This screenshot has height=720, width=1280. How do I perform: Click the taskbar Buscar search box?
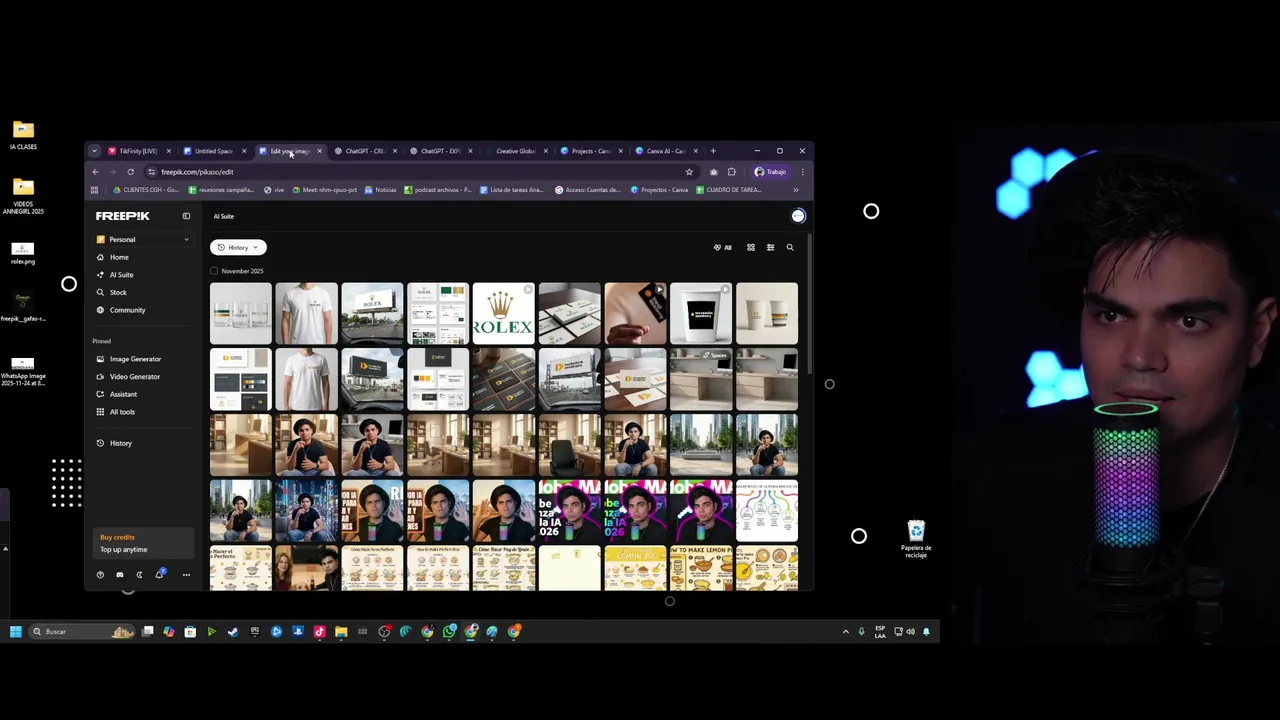point(82,631)
